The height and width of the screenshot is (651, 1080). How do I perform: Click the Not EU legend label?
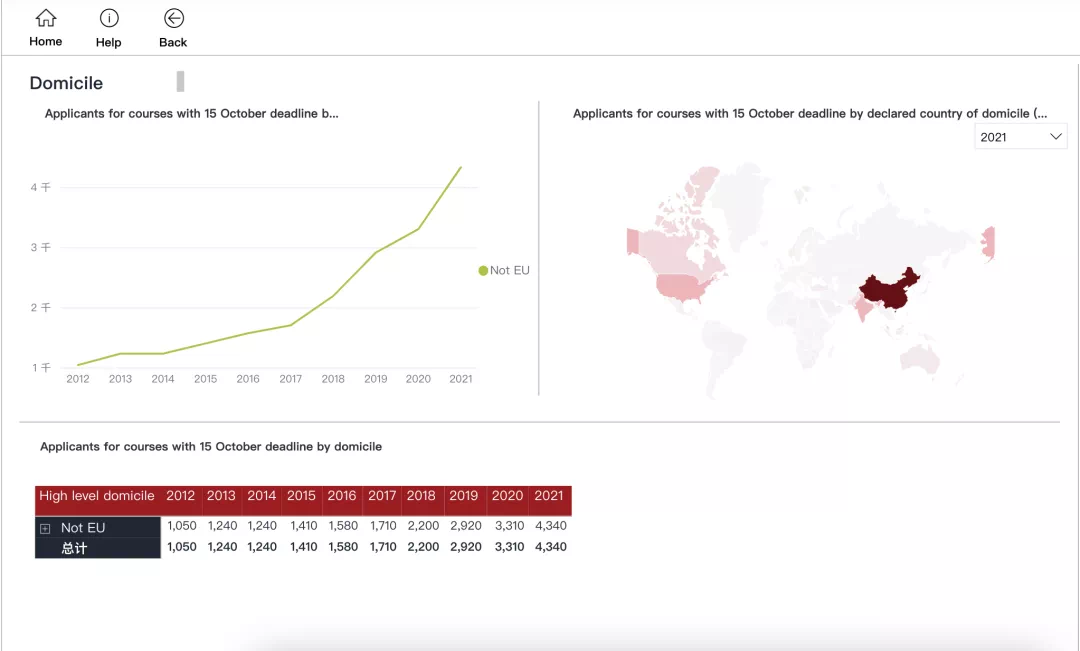tap(510, 270)
